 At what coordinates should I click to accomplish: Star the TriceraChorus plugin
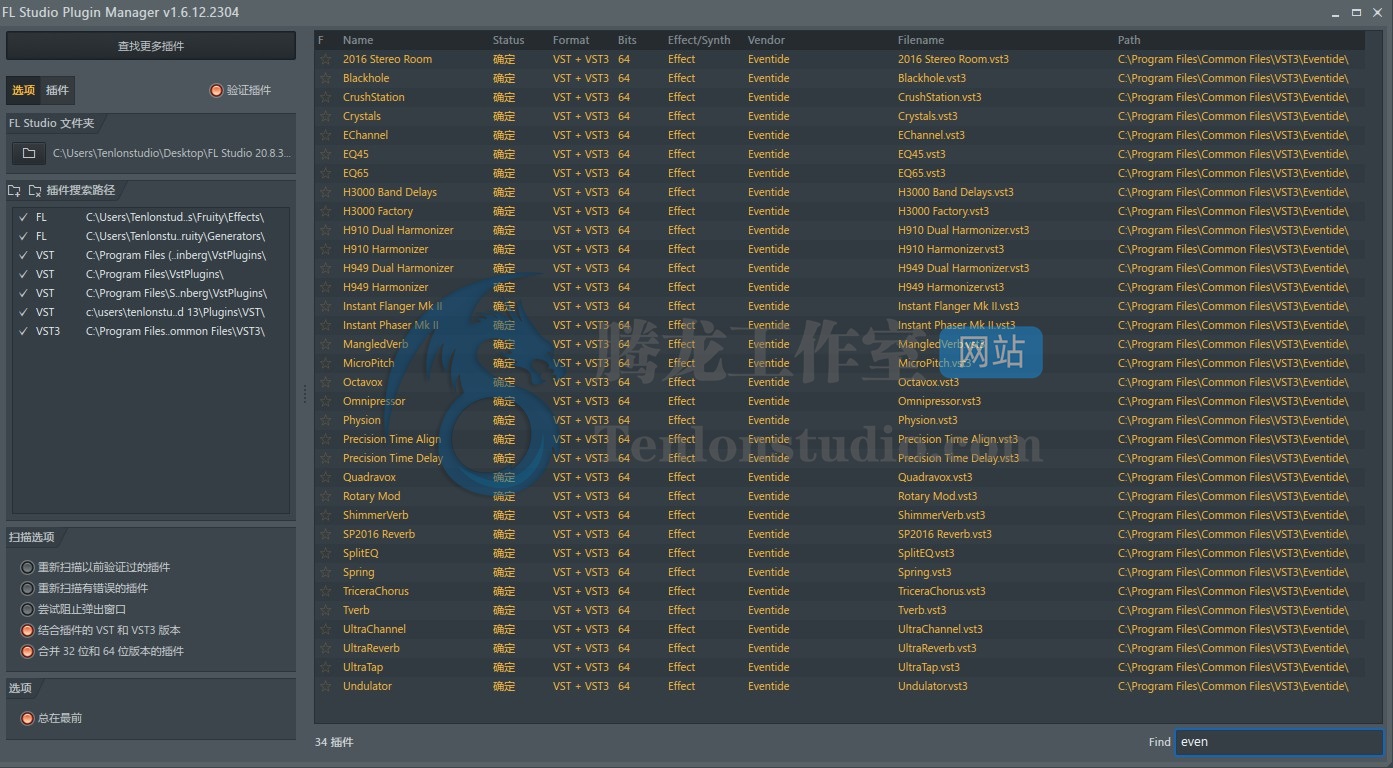tap(325, 591)
